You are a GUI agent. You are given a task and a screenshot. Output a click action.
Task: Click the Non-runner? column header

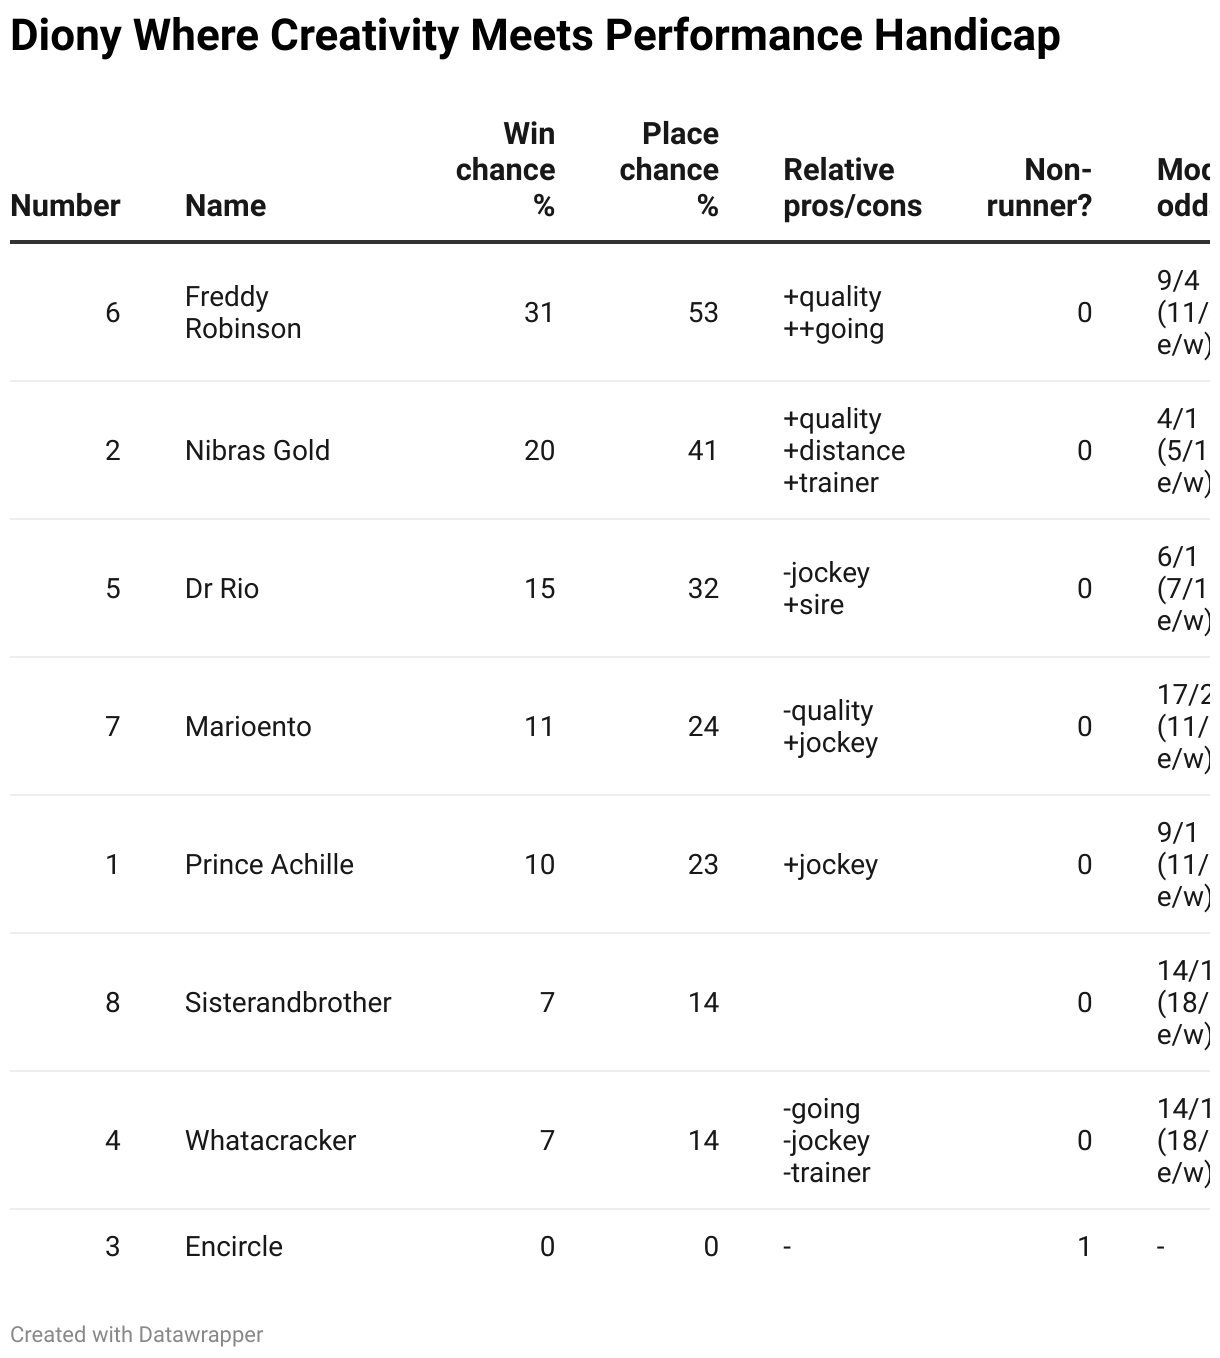[x=1039, y=187]
